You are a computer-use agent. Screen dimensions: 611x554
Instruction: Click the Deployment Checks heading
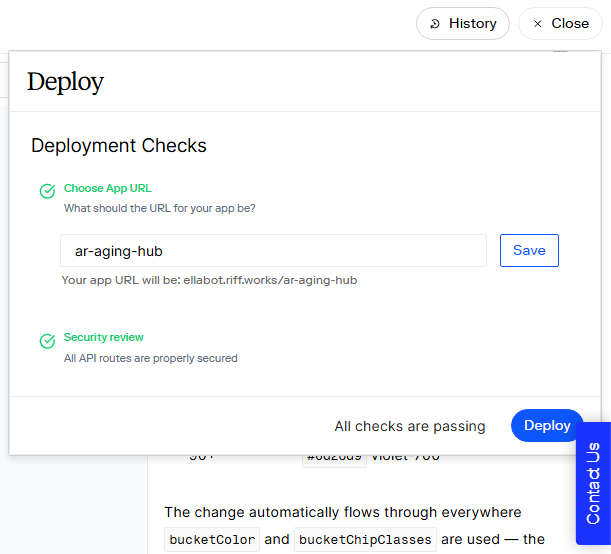(119, 146)
